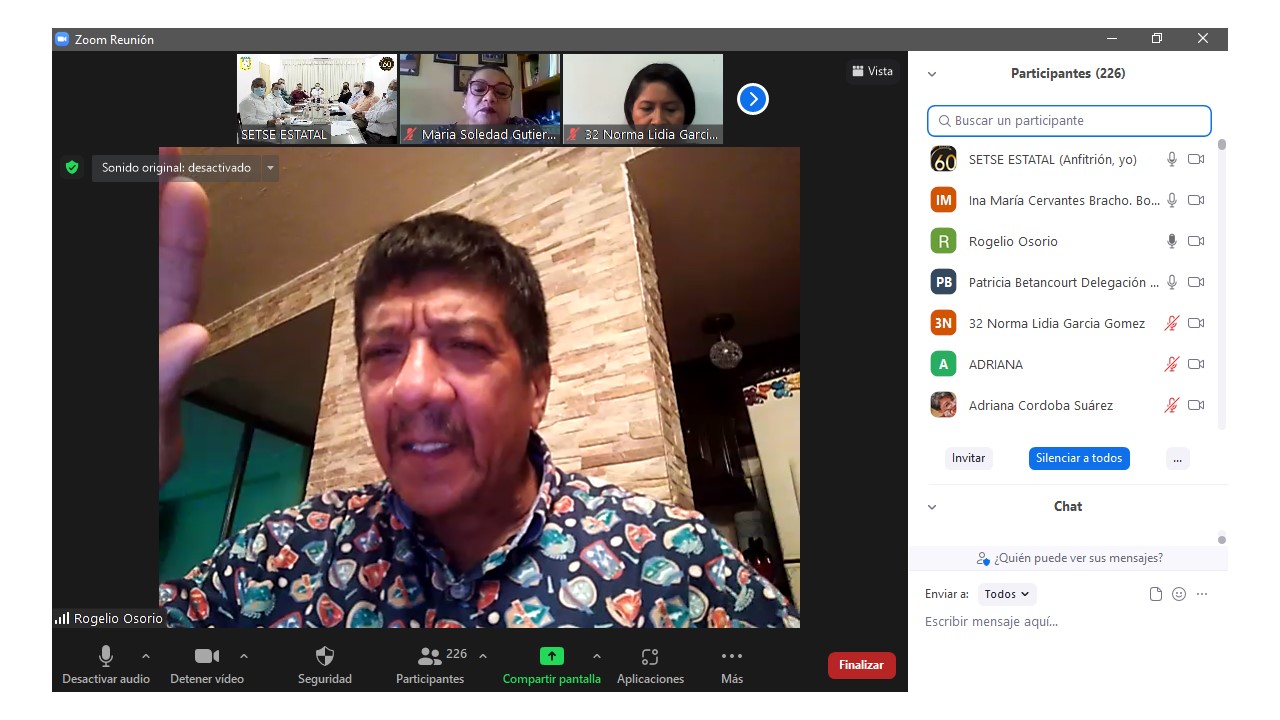1280x720 pixels.
Task: Toggle microphone icon for Patricia Betancourt row
Action: [x=1172, y=282]
